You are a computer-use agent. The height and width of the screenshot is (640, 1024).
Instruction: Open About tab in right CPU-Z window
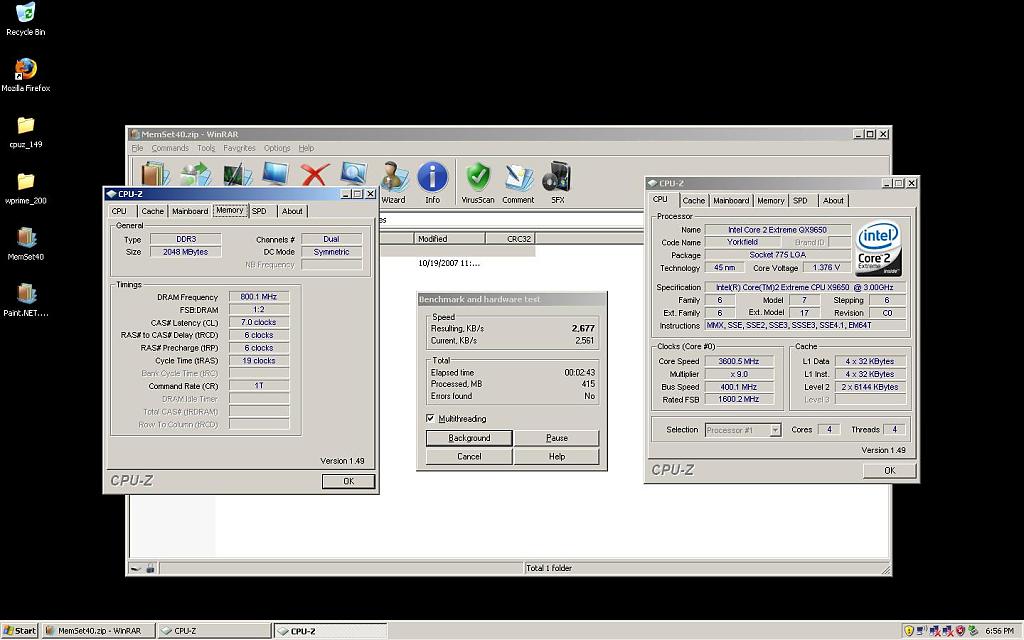click(833, 200)
